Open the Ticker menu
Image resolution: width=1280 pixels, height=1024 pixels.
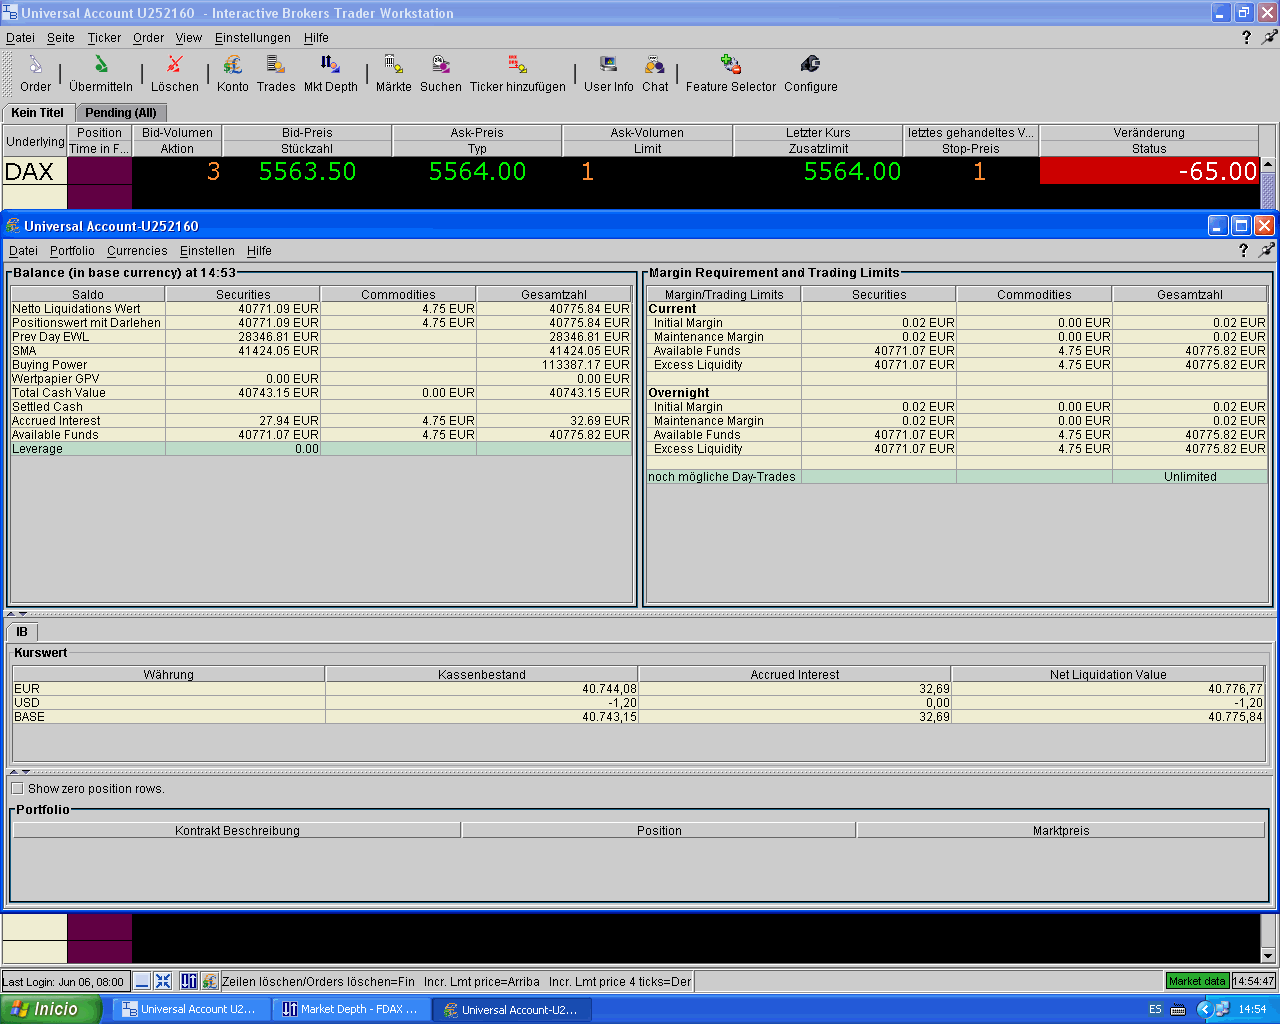104,38
